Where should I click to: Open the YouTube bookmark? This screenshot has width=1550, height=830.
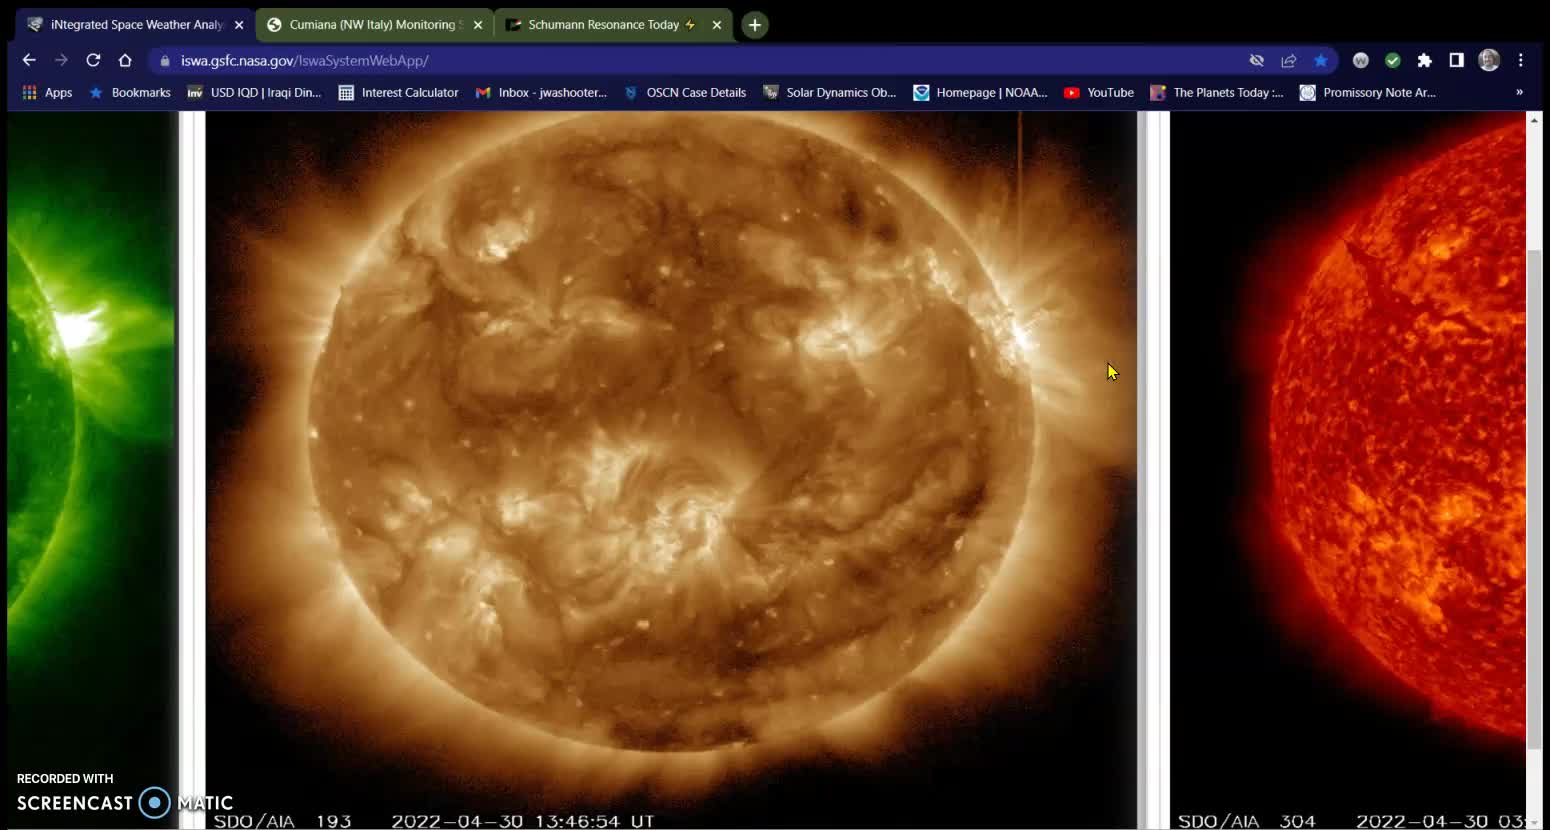coord(1098,93)
